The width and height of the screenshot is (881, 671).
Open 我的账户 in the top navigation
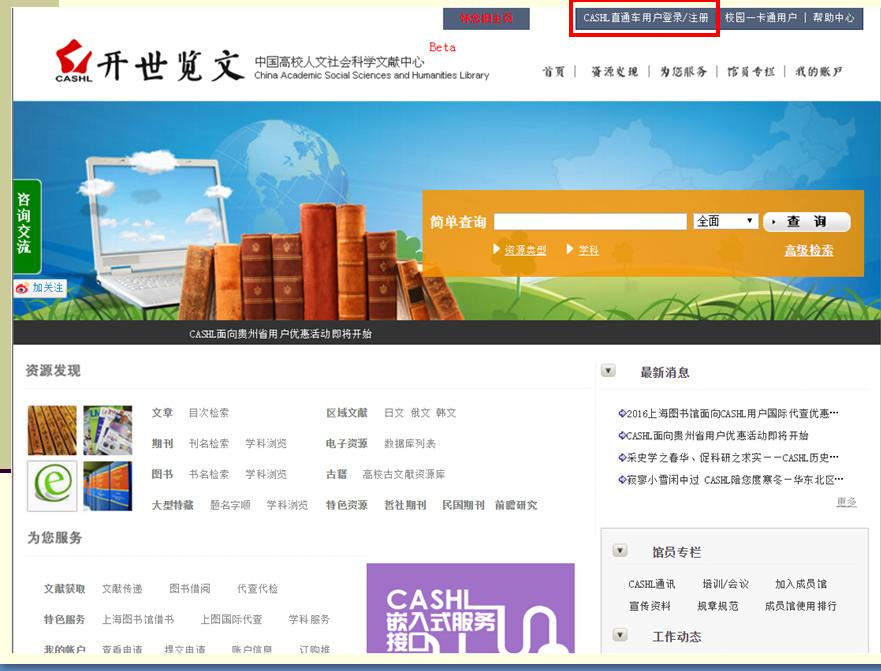819,72
